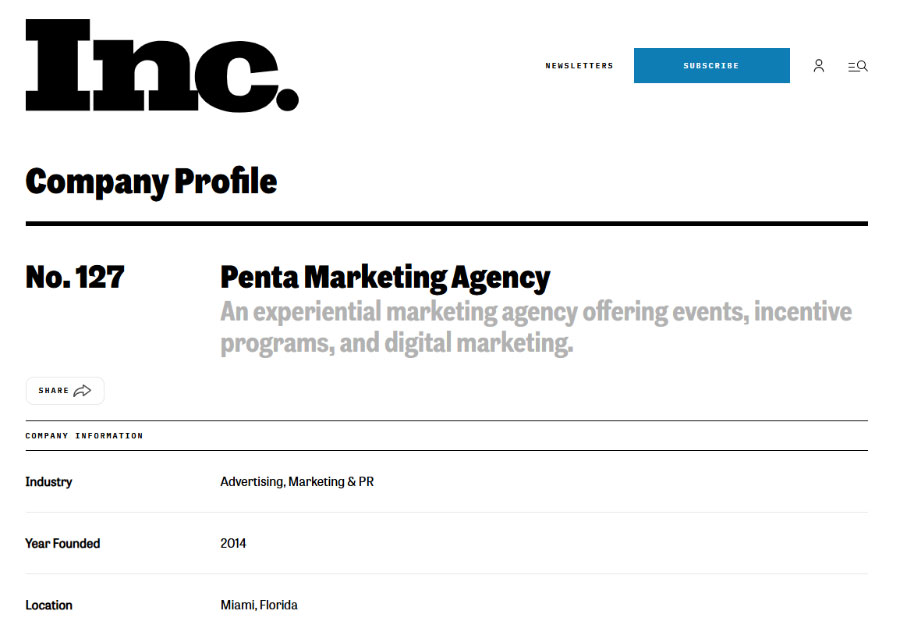The height and width of the screenshot is (625, 901).
Task: Click the Penta Marketing Agency title
Action: (x=385, y=277)
